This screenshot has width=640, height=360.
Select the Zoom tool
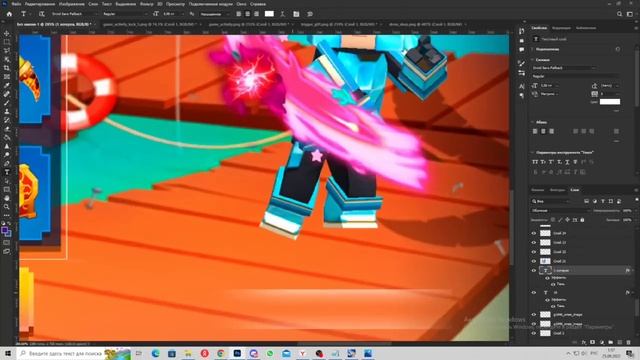(7, 207)
